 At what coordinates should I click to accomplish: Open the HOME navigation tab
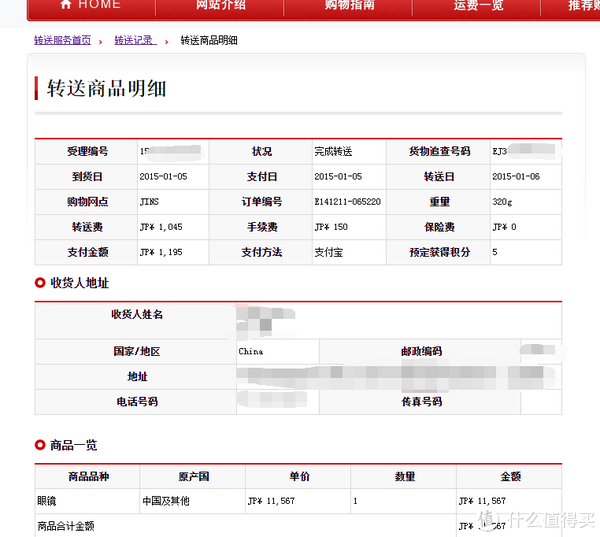[x=90, y=5]
